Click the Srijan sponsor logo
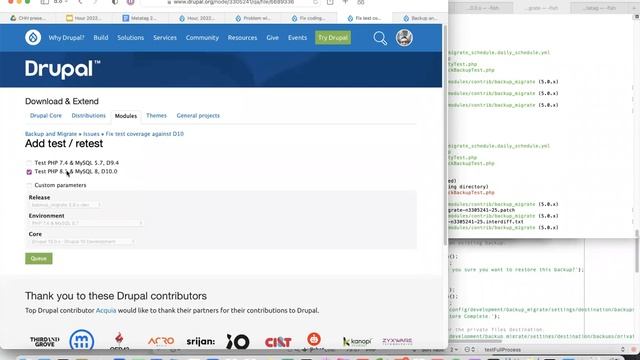 pyautogui.click(x=200, y=341)
